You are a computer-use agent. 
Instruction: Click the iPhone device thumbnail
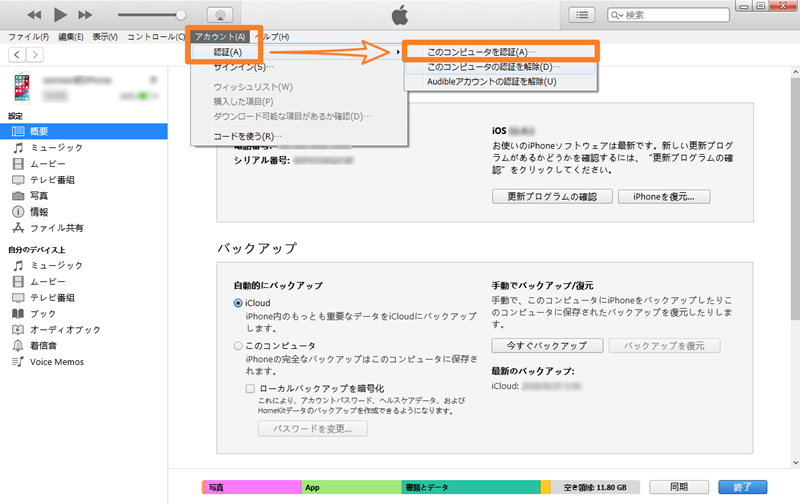pos(21,87)
